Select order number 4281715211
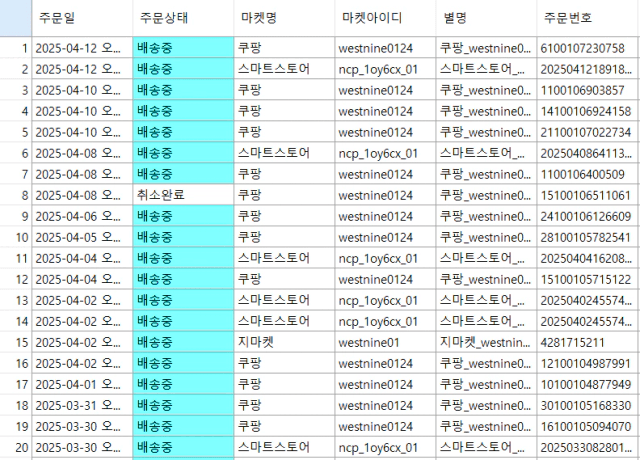 pos(588,341)
